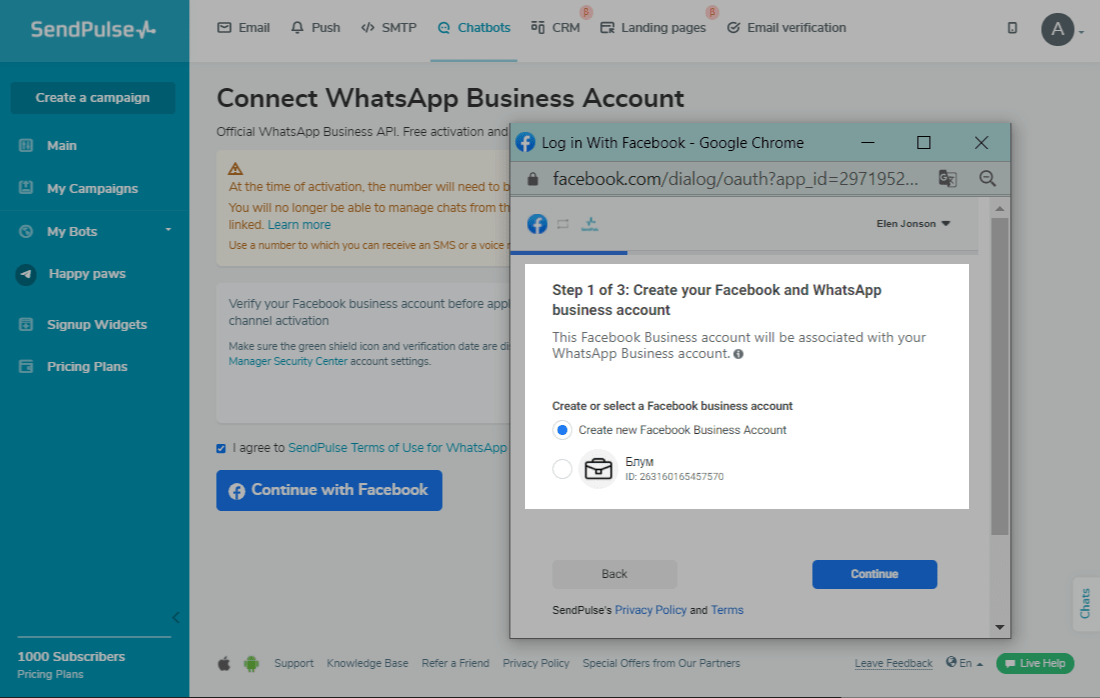The width and height of the screenshot is (1100, 698).
Task: Collapse the sidebar using the left chevron
Action: click(175, 617)
